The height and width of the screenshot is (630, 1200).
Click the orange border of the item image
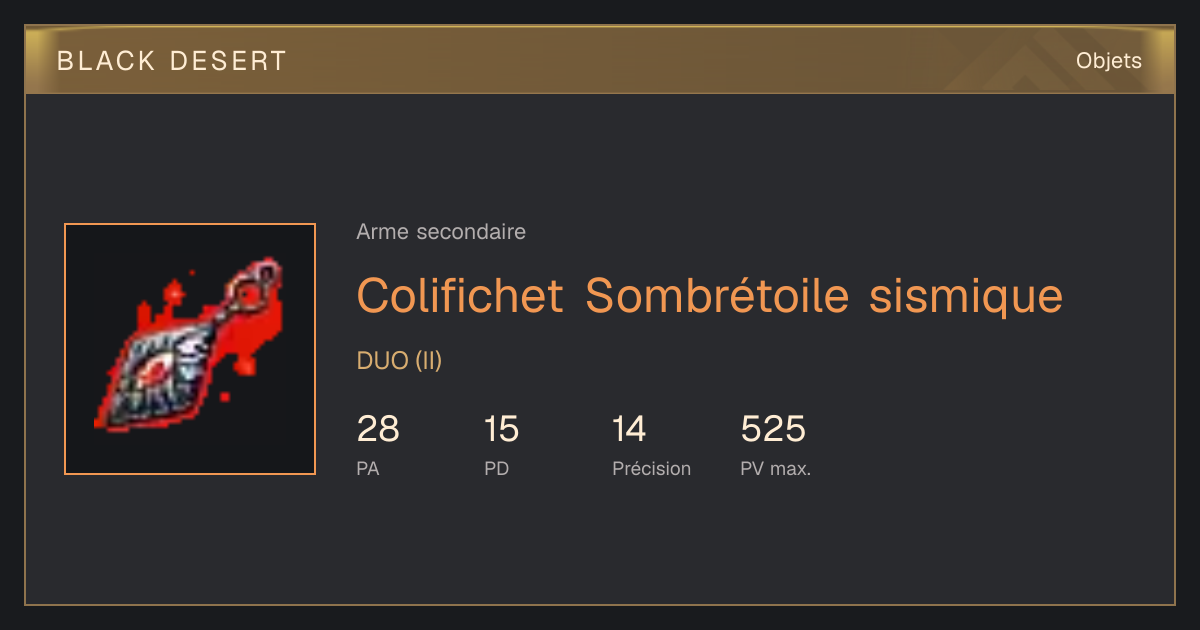190,225
